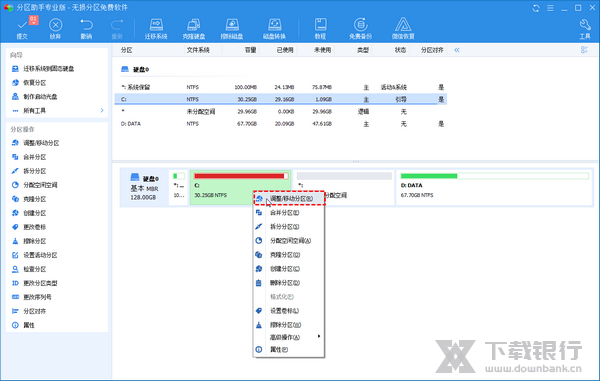Viewport: 600px width, 381px height.
Task: Choose 属性 in the context menu
Action: coord(289,349)
